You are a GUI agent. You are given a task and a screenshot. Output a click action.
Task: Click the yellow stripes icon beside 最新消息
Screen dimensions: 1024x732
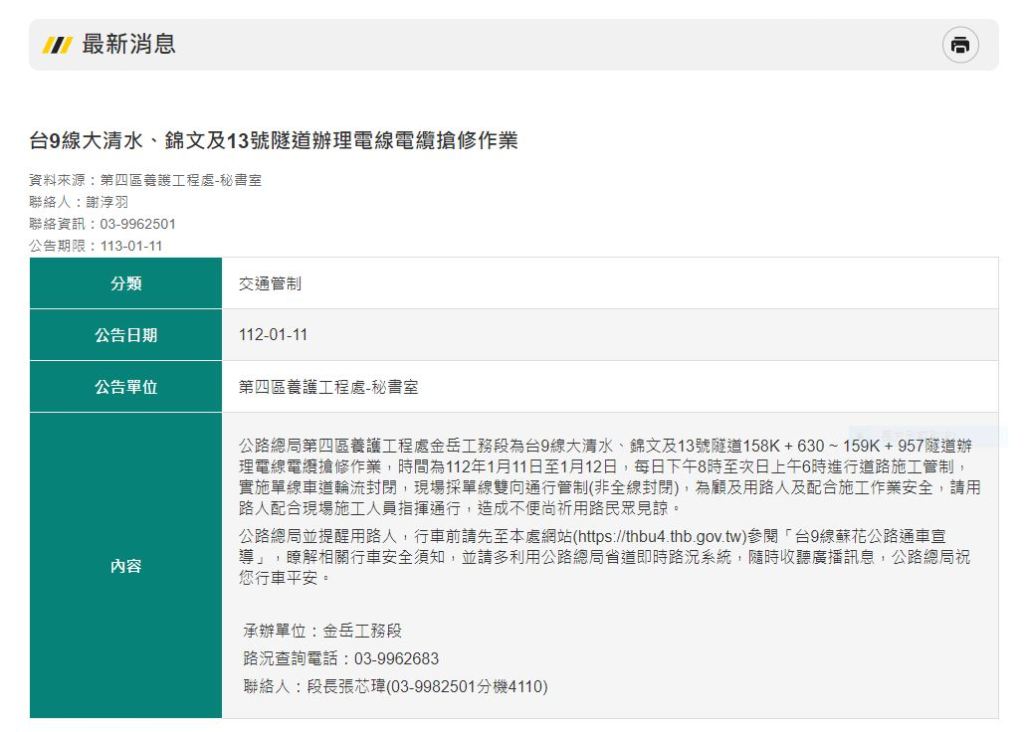click(55, 45)
